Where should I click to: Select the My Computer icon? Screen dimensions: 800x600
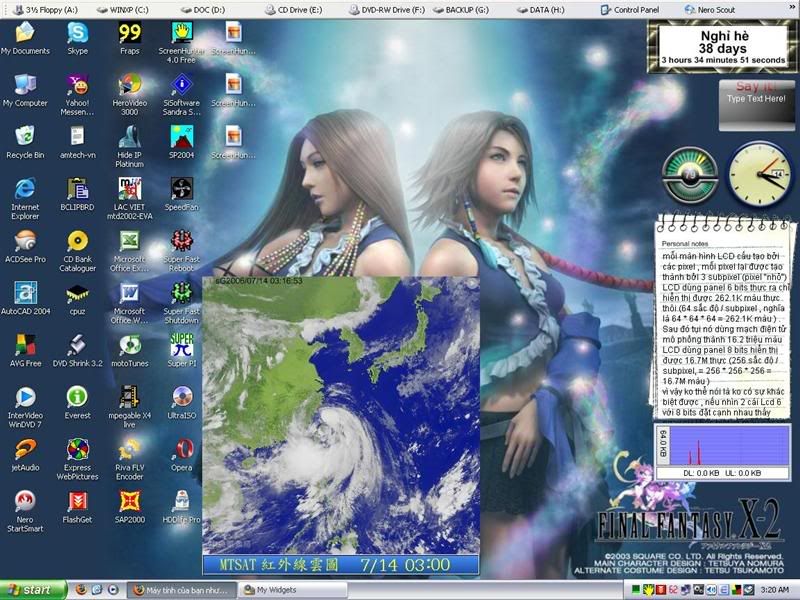pos(25,90)
